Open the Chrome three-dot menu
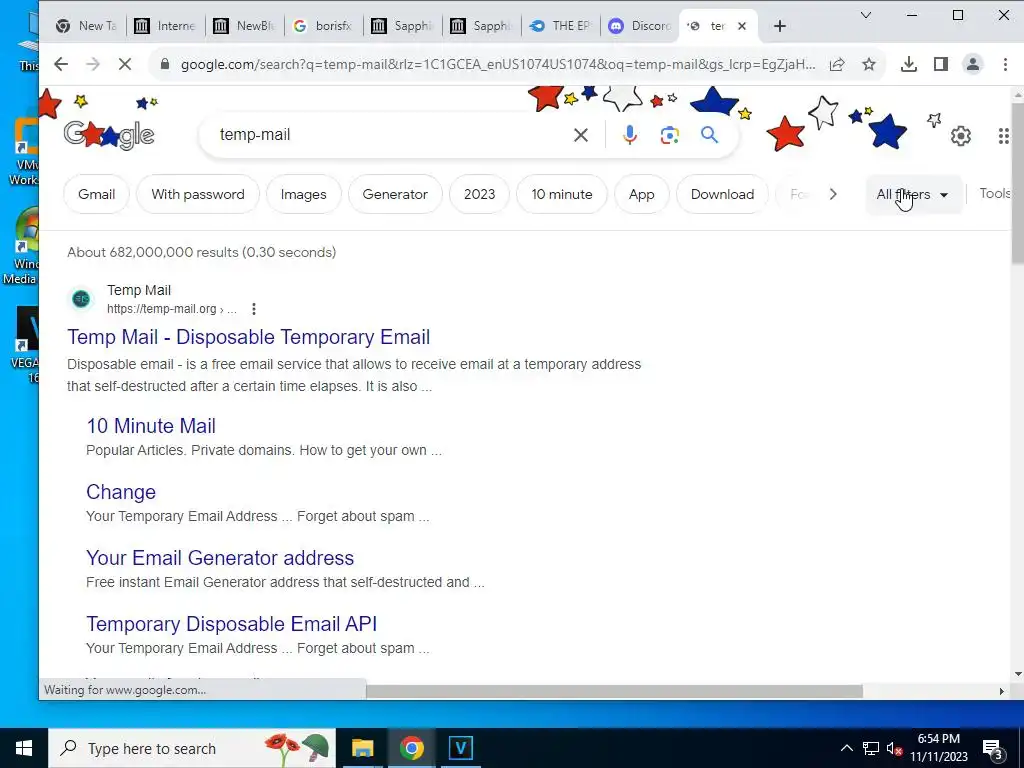The image size is (1024, 768). [1005, 64]
